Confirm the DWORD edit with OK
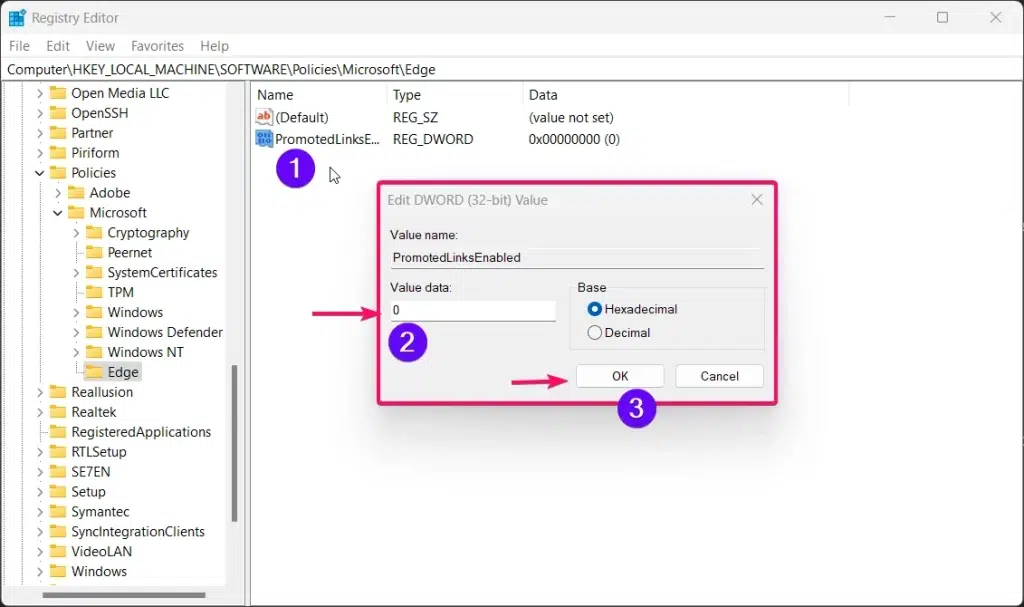The height and width of the screenshot is (607, 1024). [620, 376]
